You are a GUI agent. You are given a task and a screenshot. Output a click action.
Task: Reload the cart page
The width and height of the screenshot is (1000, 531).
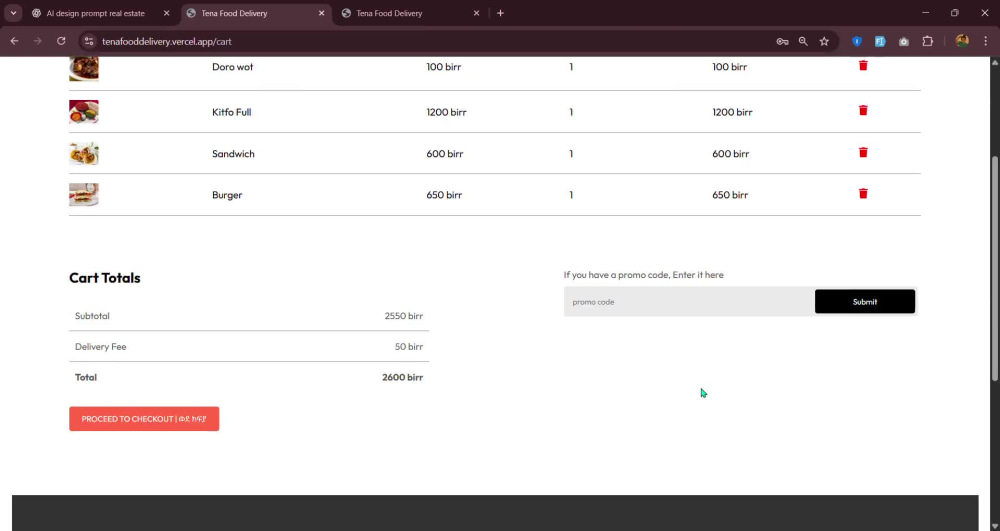[x=61, y=41]
